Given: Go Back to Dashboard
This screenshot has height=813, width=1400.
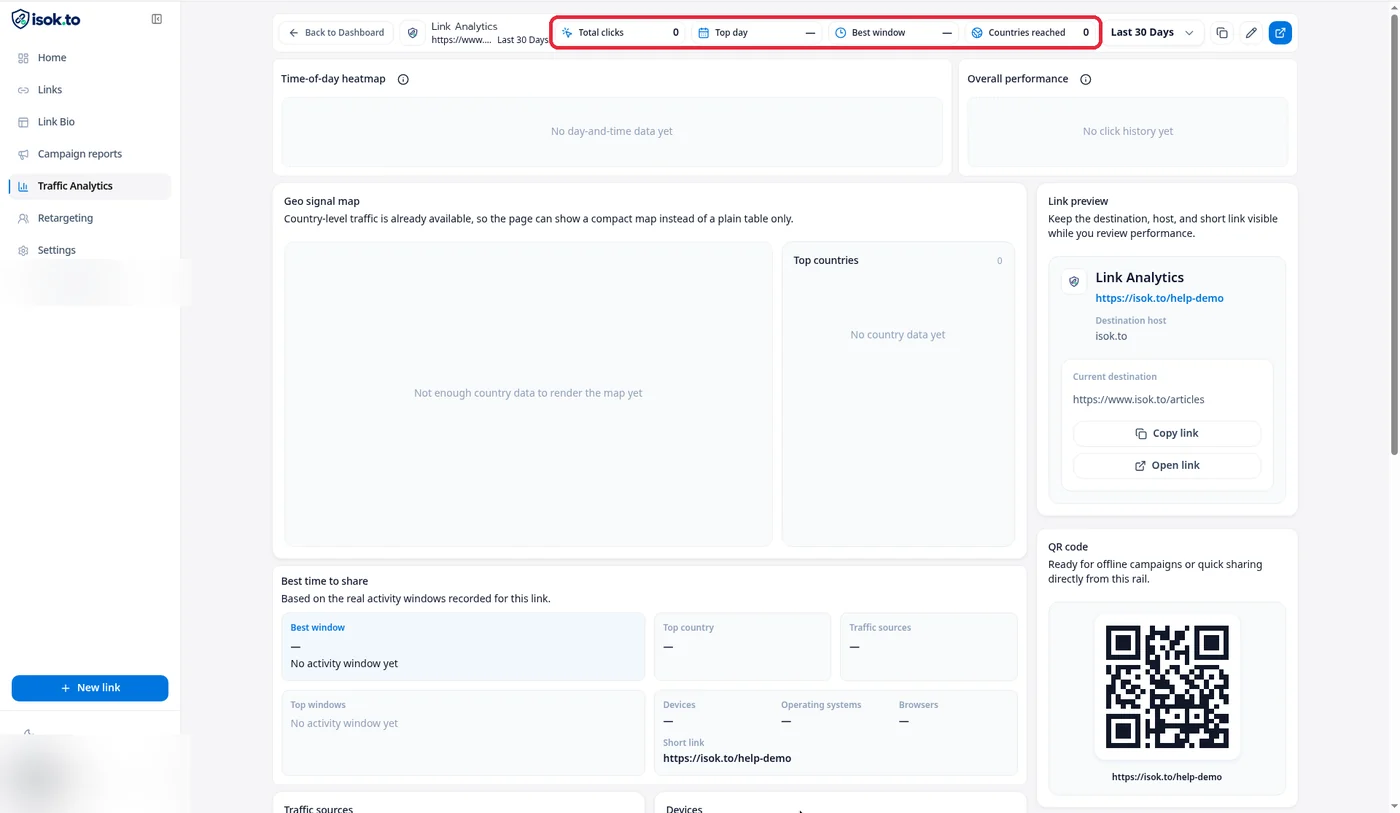Looking at the screenshot, I should [336, 33].
